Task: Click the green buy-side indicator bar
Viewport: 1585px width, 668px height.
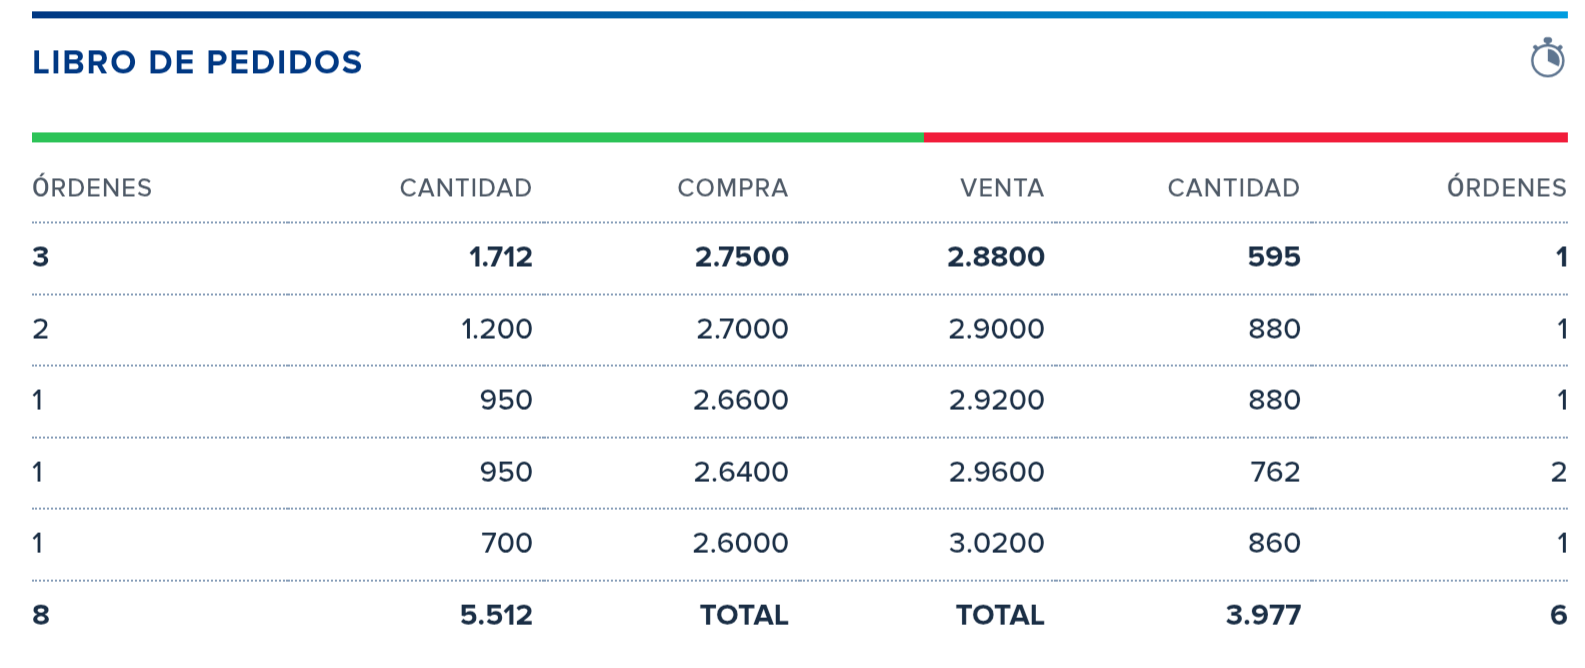Action: (x=477, y=137)
